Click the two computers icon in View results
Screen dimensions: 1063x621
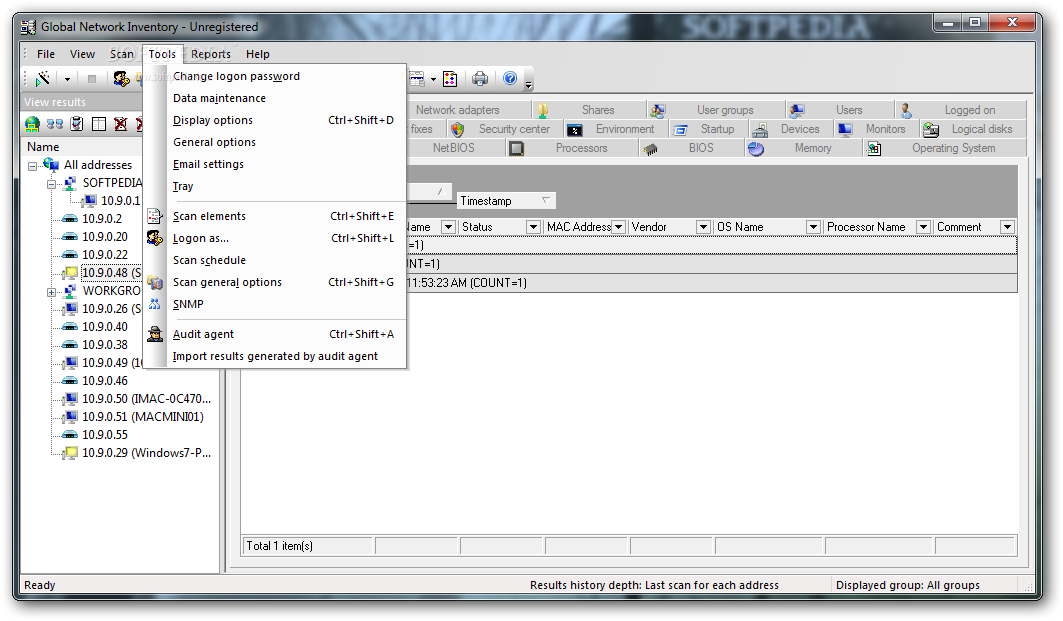click(x=55, y=124)
